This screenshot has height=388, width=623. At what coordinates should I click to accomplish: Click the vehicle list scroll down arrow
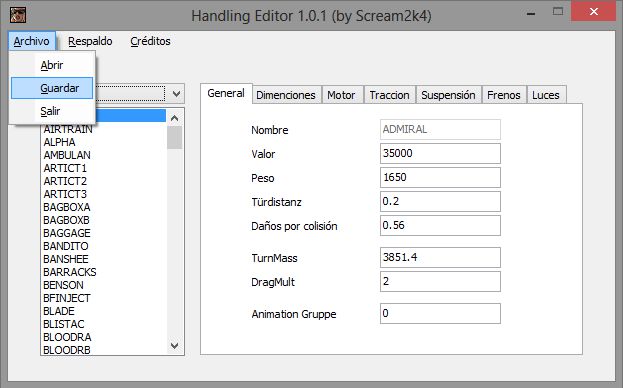click(174, 346)
